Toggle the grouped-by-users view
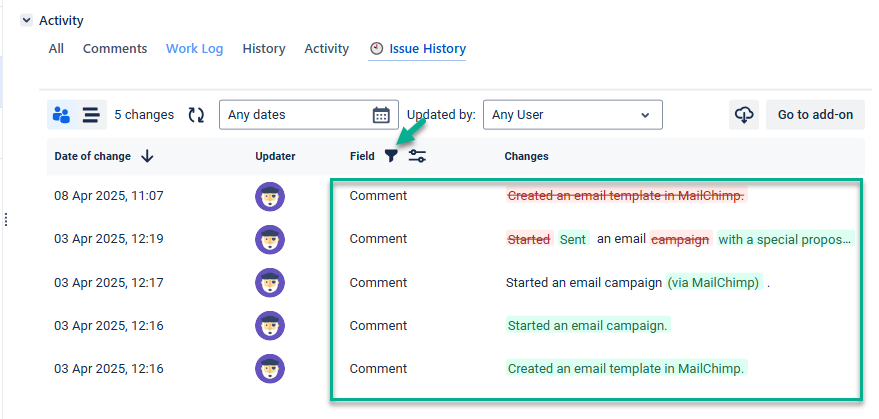879x419 pixels. pyautogui.click(x=62, y=115)
